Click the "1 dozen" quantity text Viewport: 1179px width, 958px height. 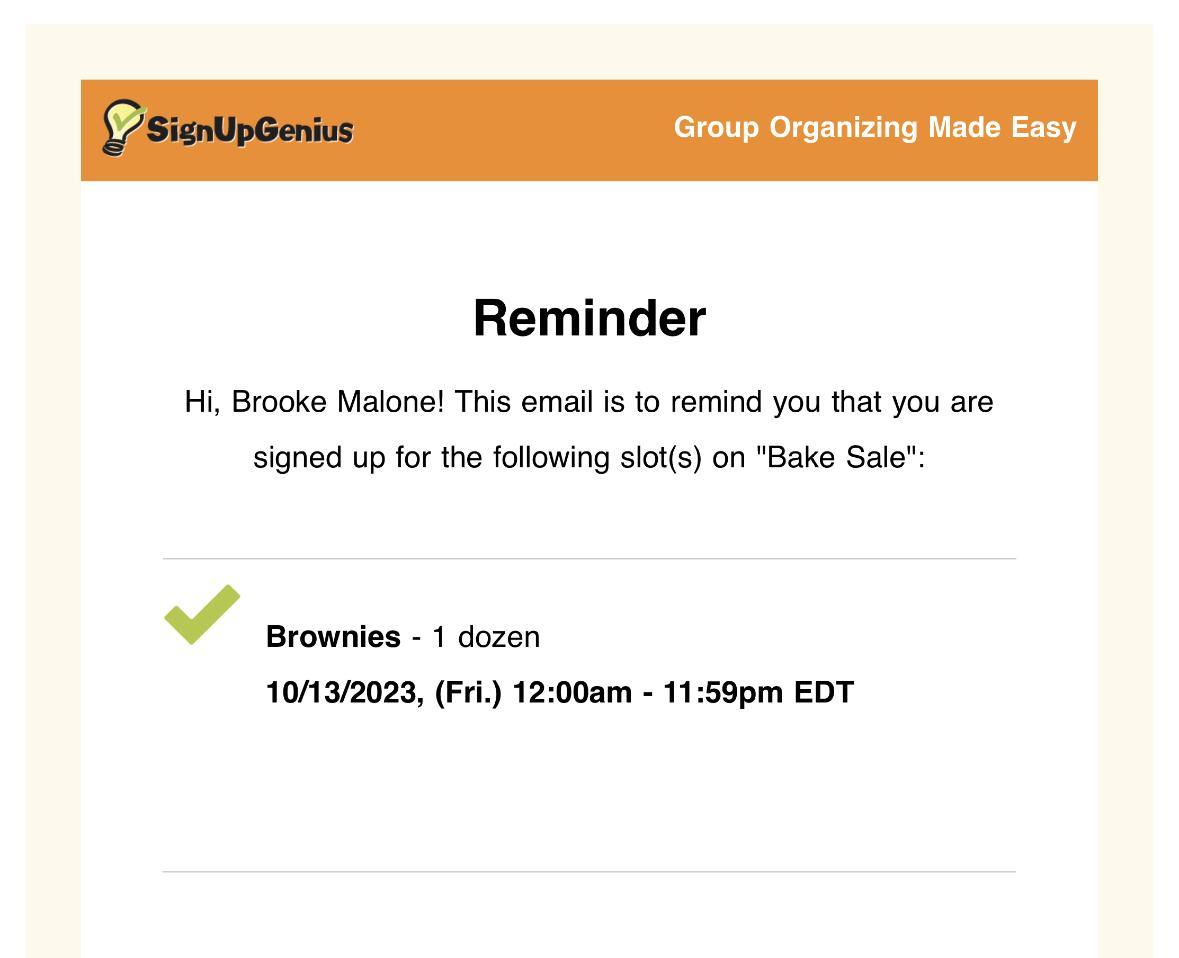click(486, 637)
